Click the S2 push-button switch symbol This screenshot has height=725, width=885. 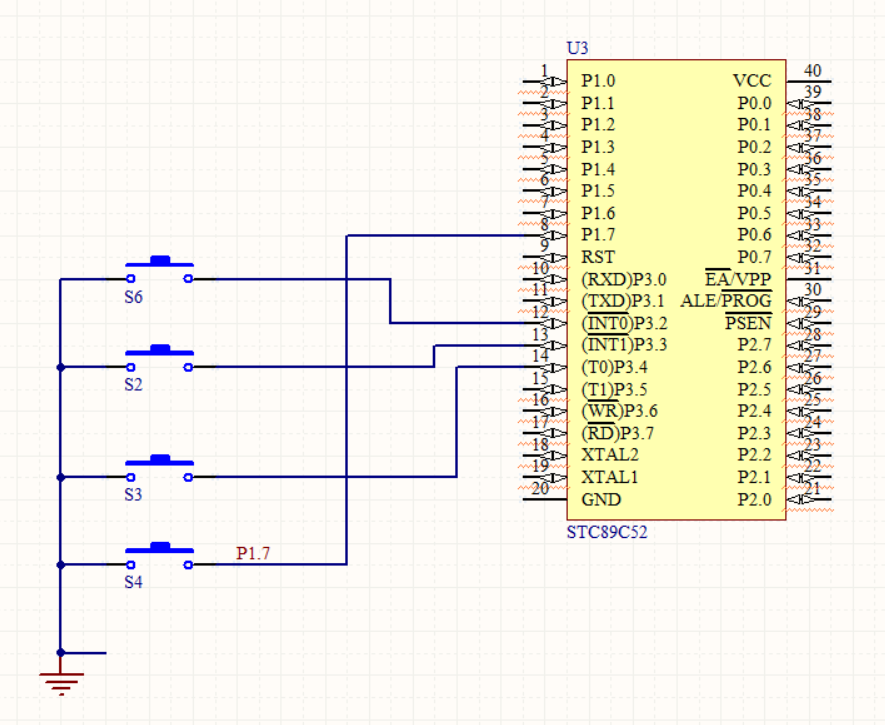click(x=159, y=358)
